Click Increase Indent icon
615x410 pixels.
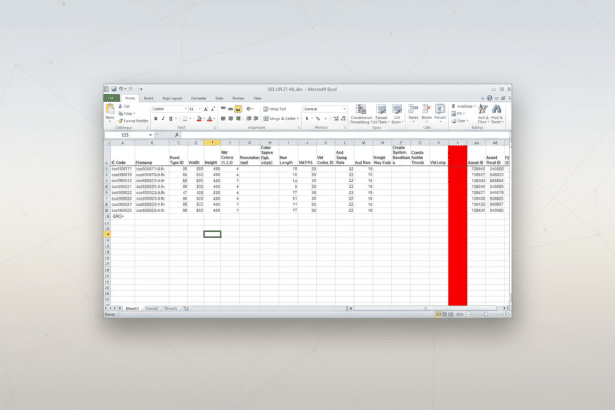[x=256, y=118]
